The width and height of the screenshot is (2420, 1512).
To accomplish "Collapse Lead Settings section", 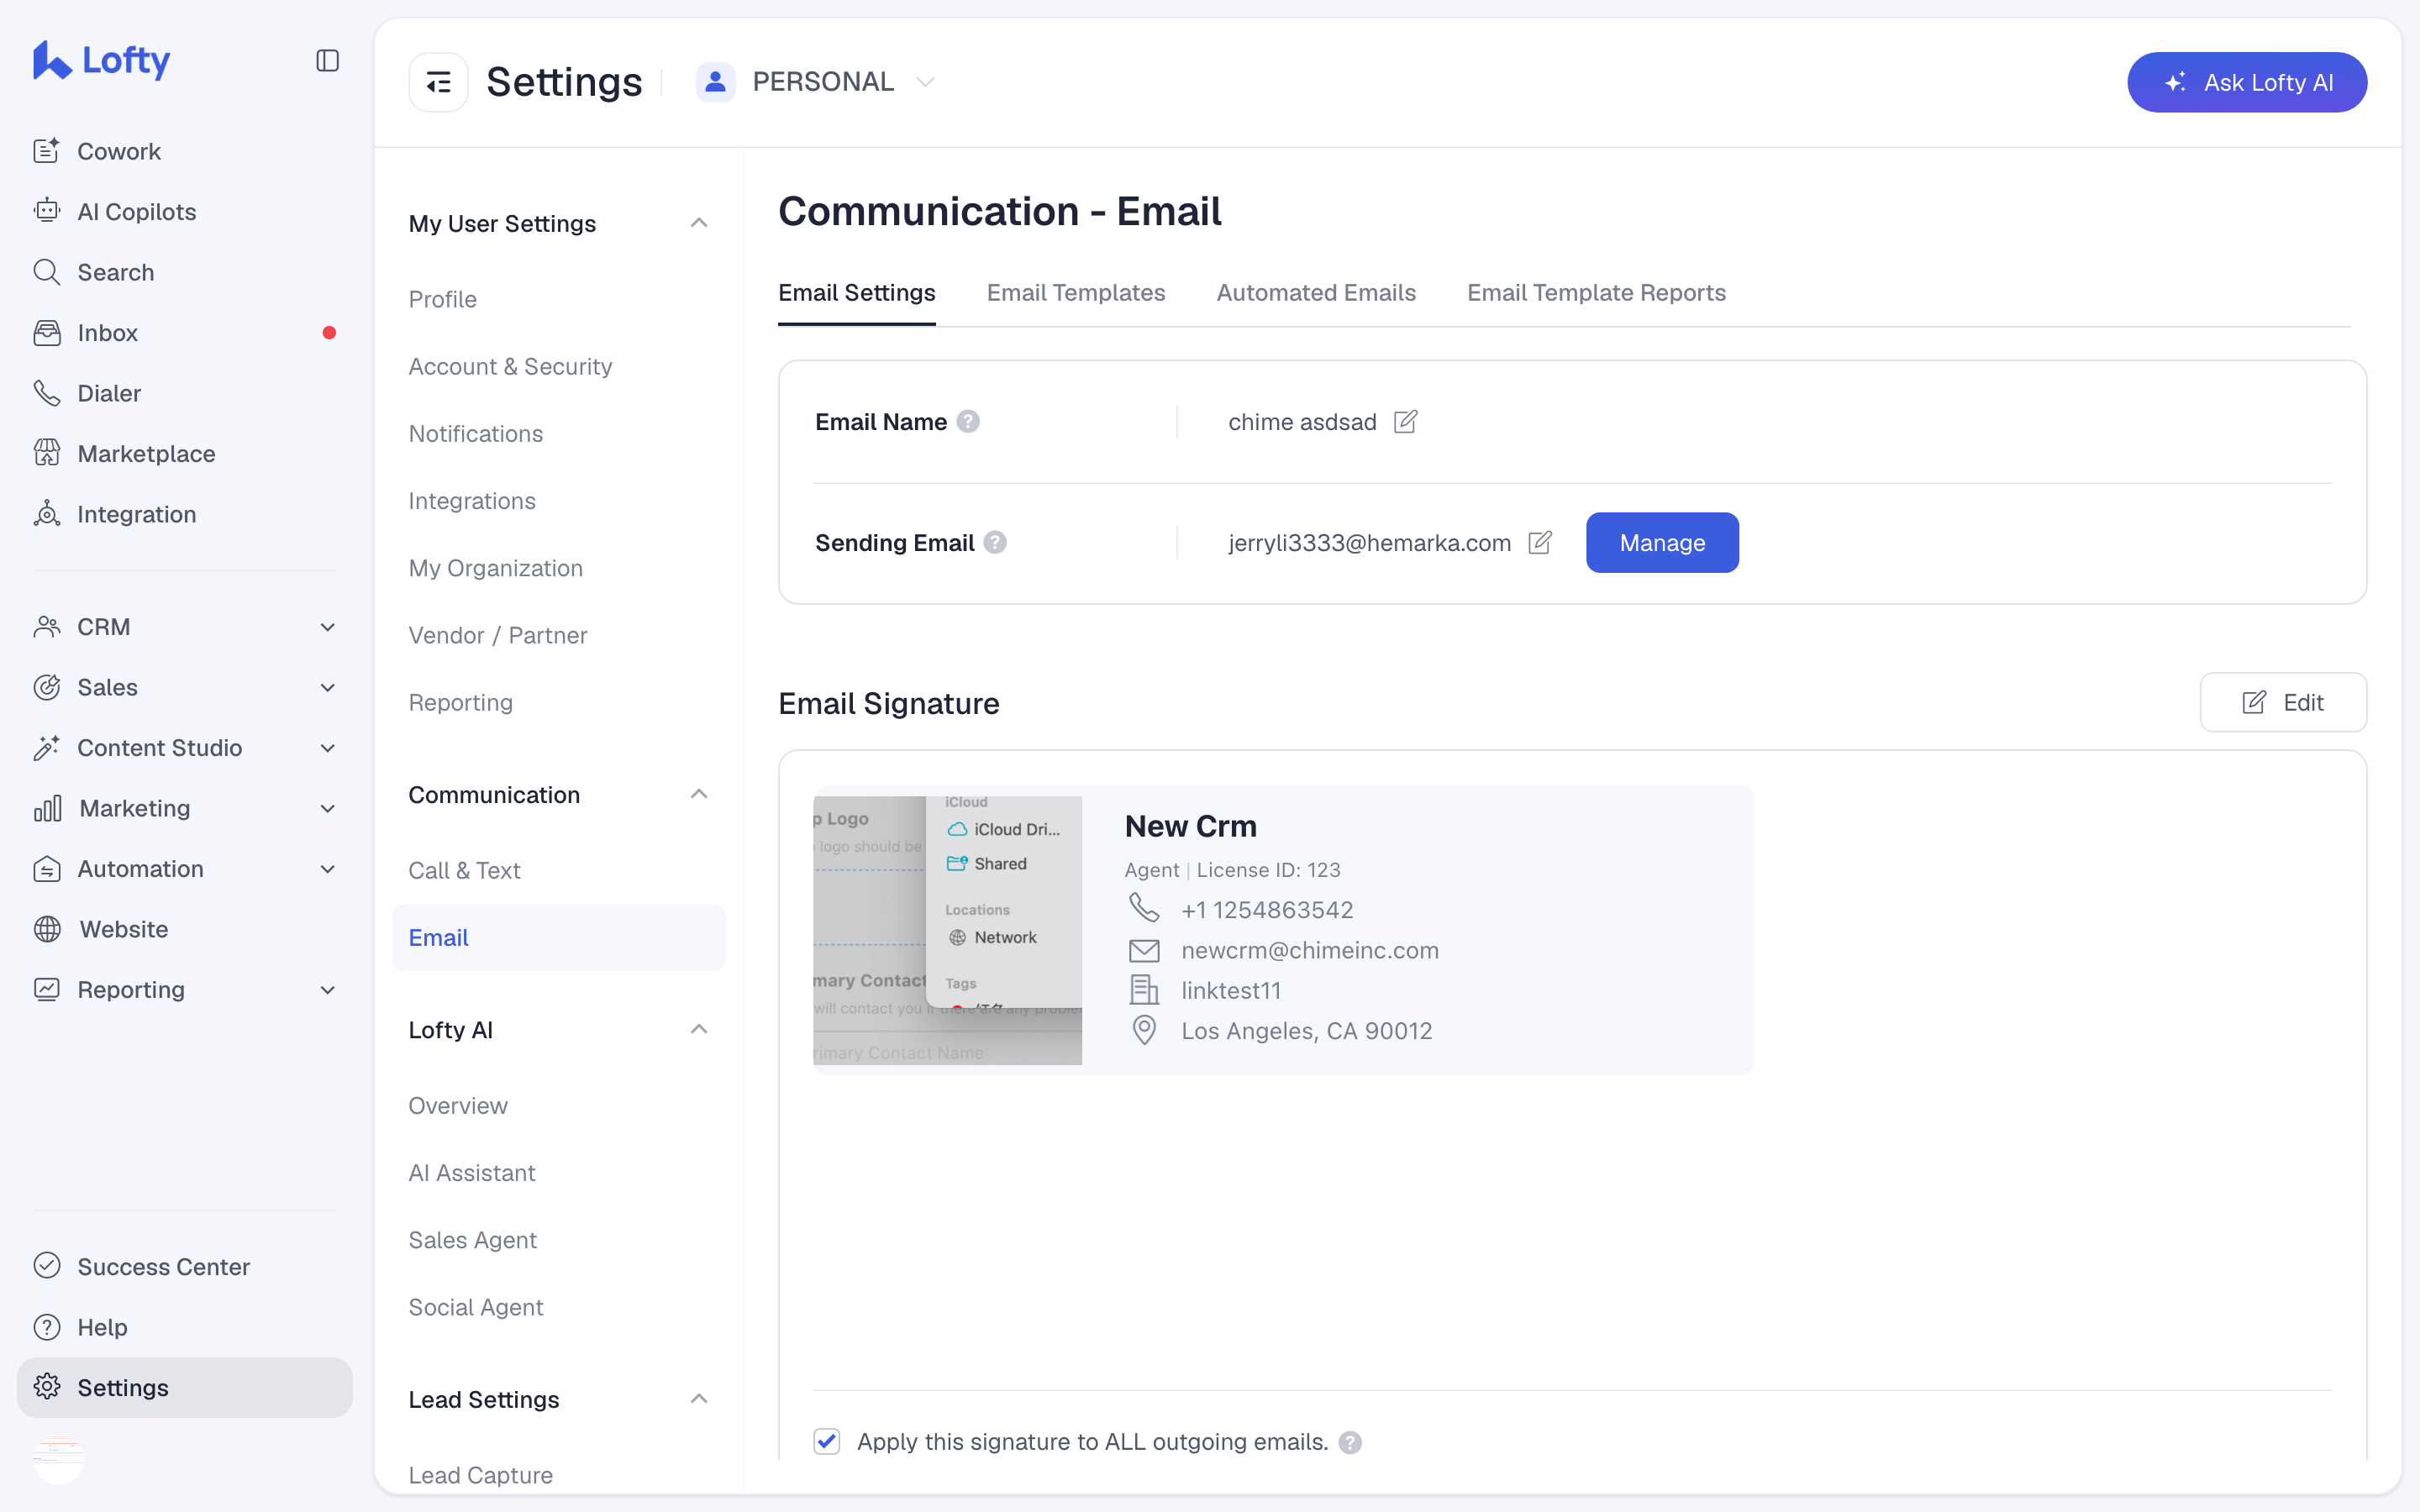I will [699, 1399].
